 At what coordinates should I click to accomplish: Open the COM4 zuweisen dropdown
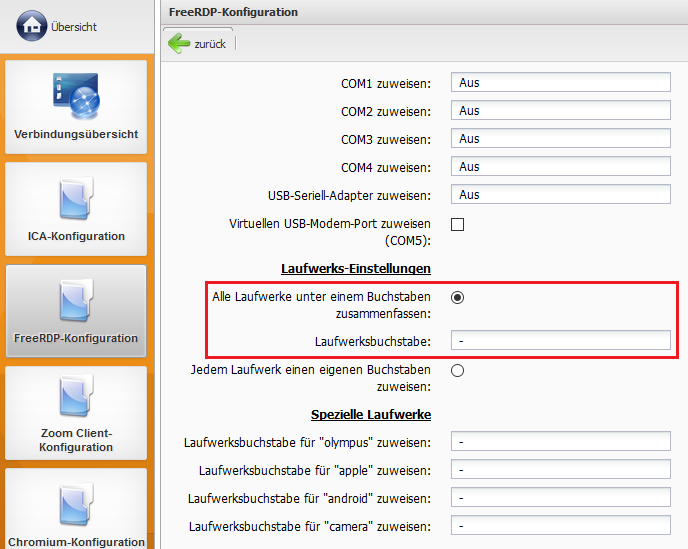tap(560, 167)
